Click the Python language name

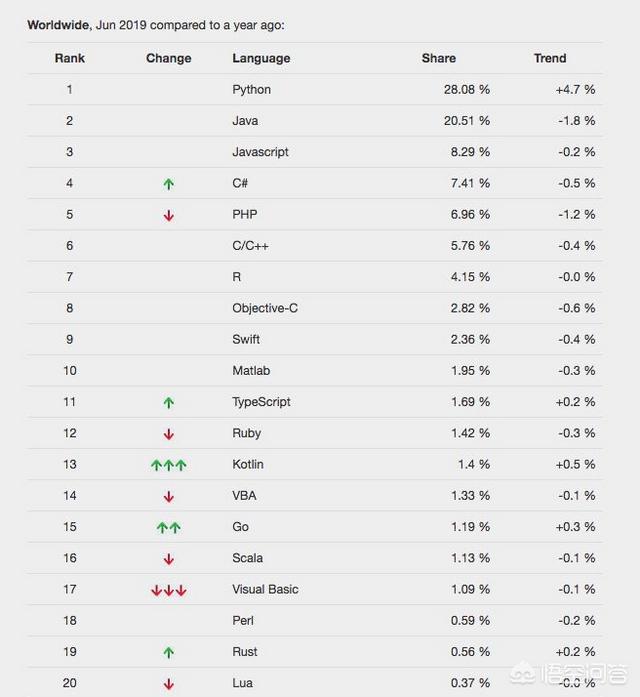point(252,90)
